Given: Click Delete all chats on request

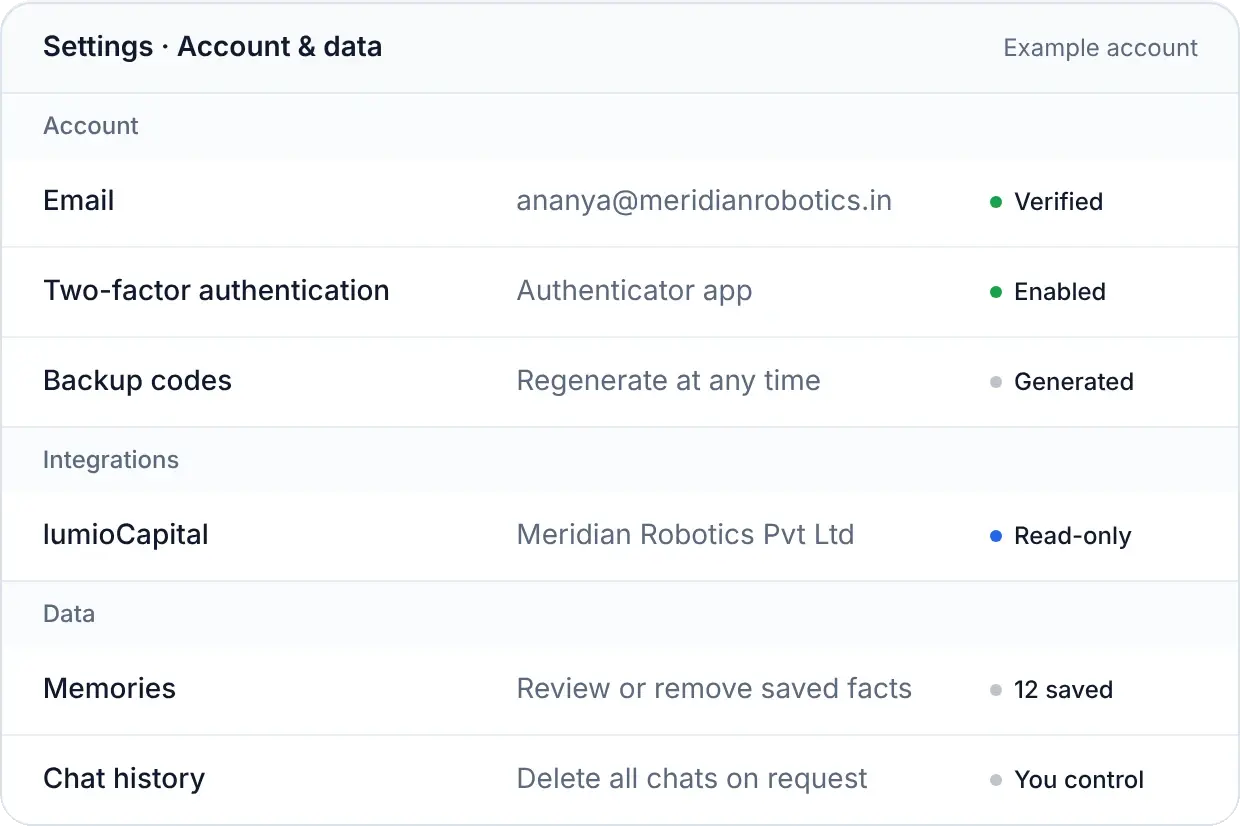Looking at the screenshot, I should [692, 779].
